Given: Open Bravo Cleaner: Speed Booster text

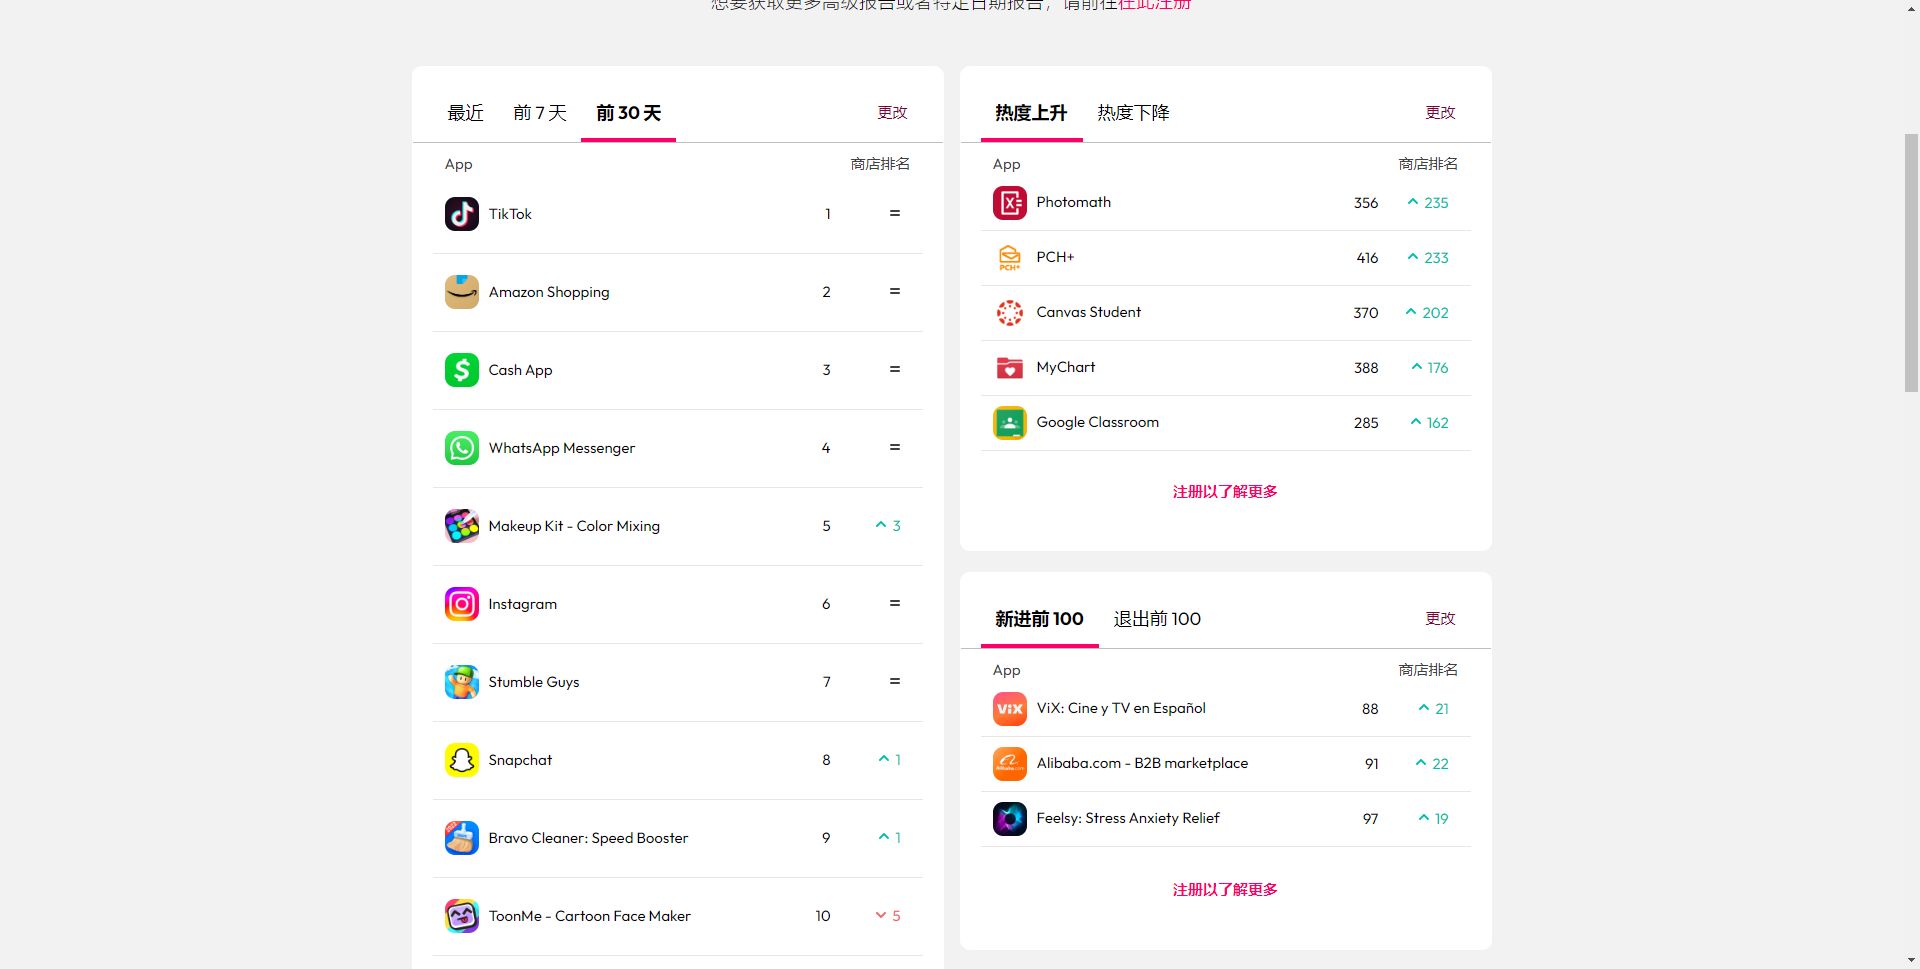Looking at the screenshot, I should 588,838.
